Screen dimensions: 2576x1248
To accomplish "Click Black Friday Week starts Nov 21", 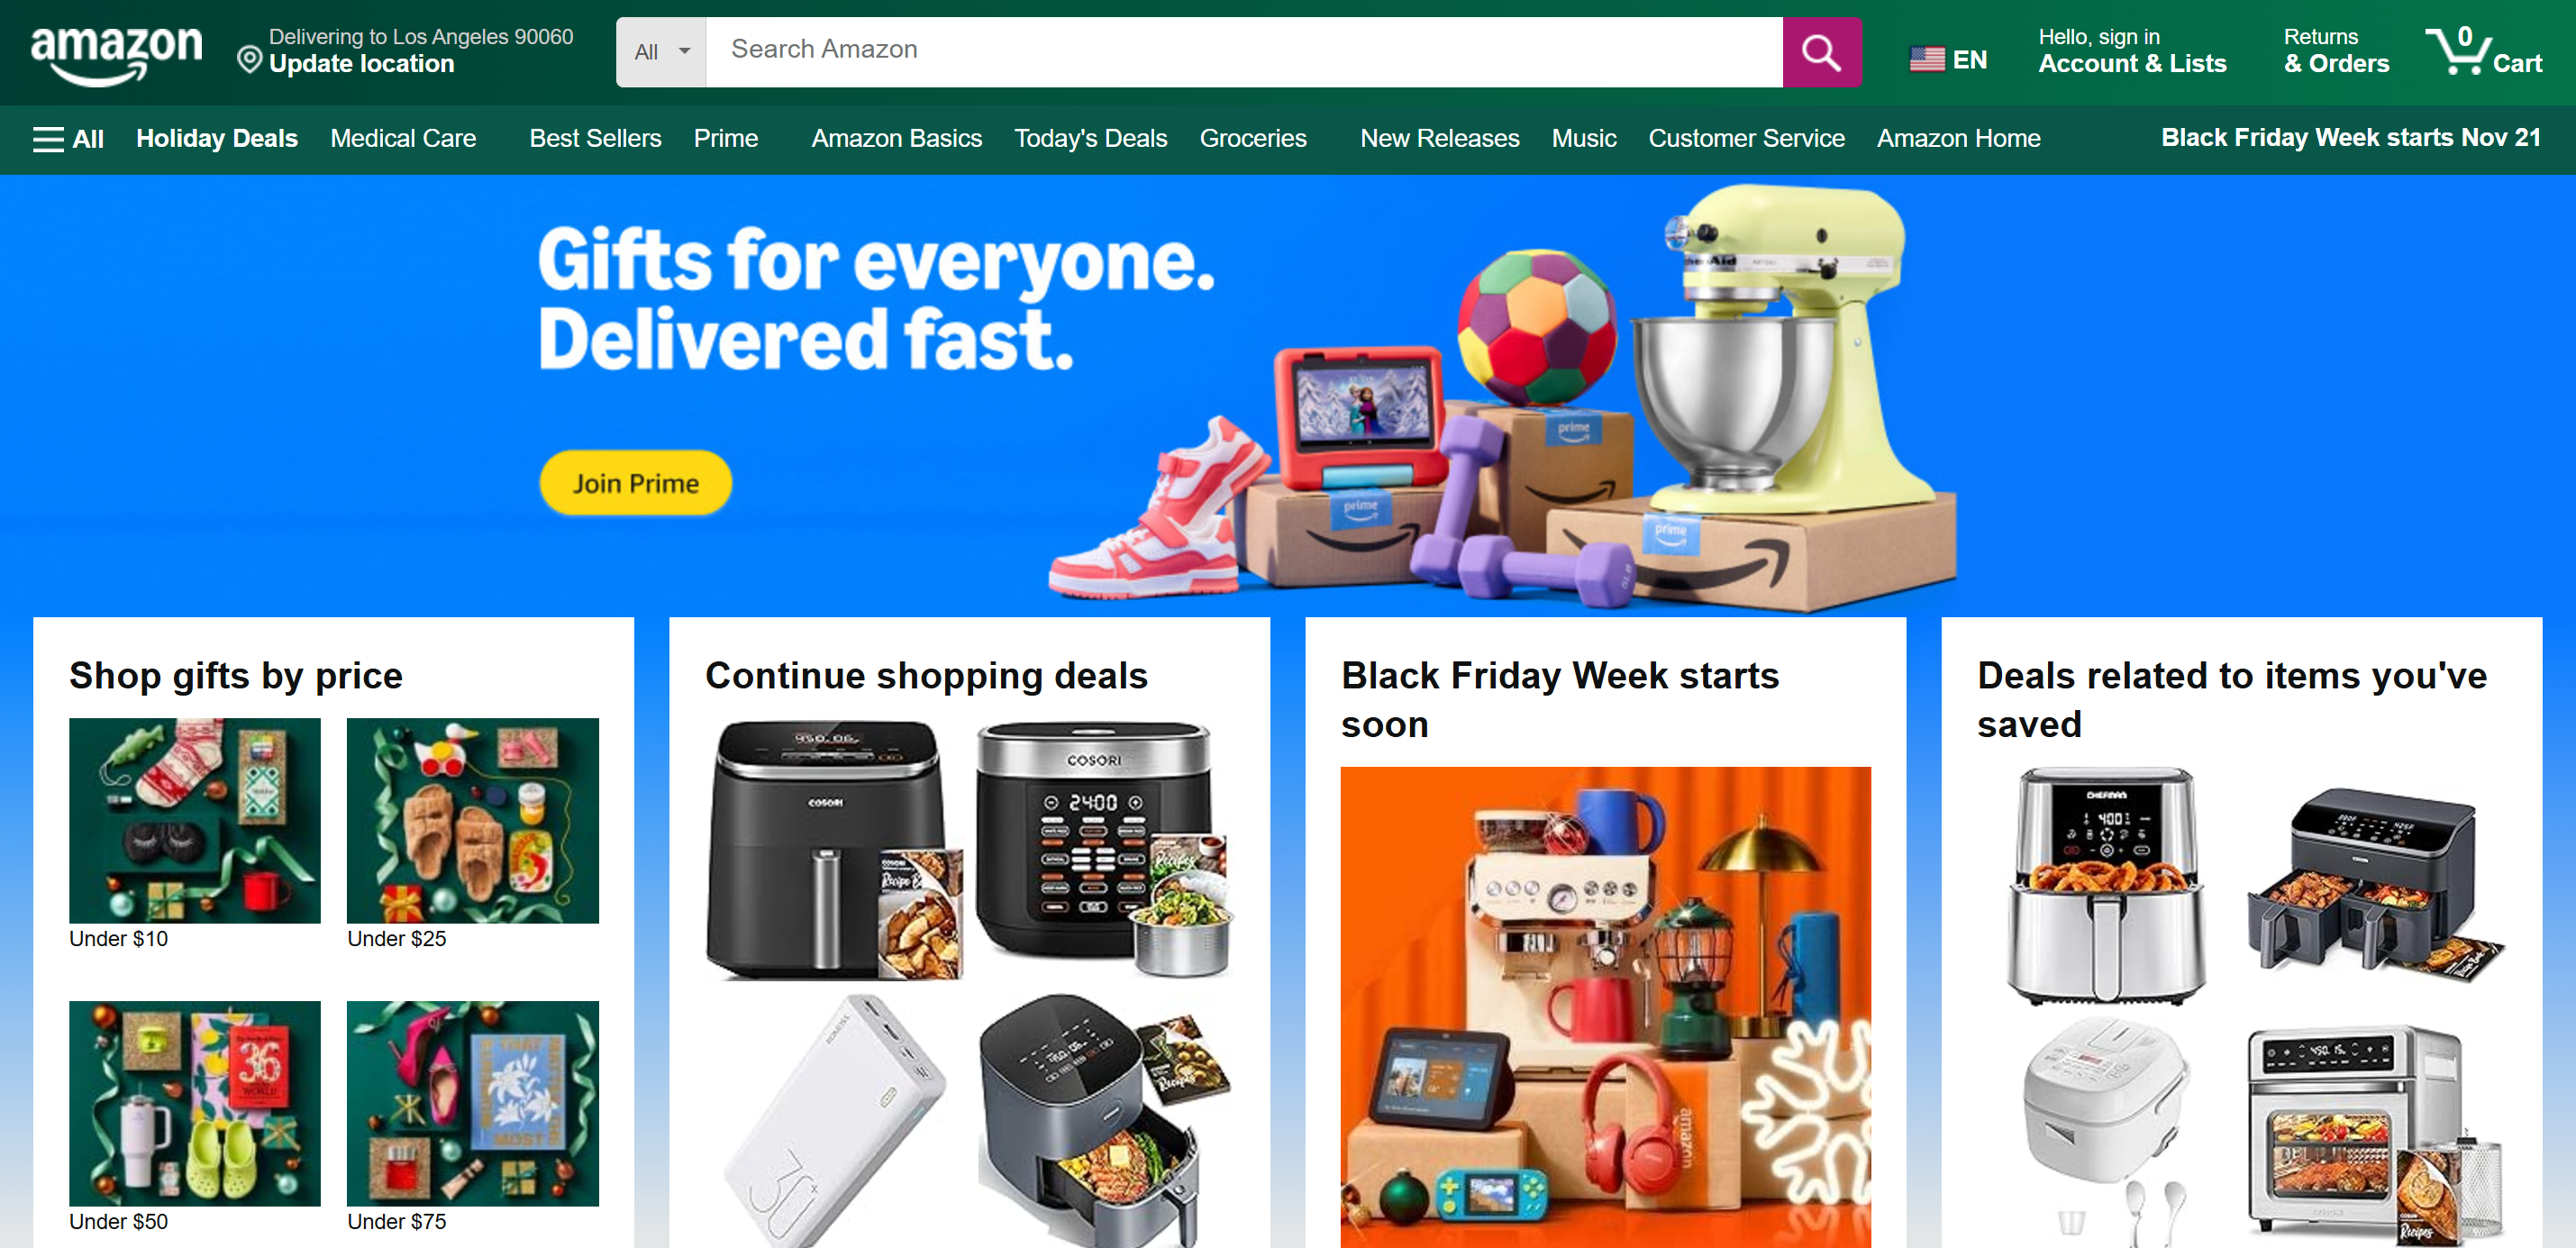I will click(x=2350, y=137).
